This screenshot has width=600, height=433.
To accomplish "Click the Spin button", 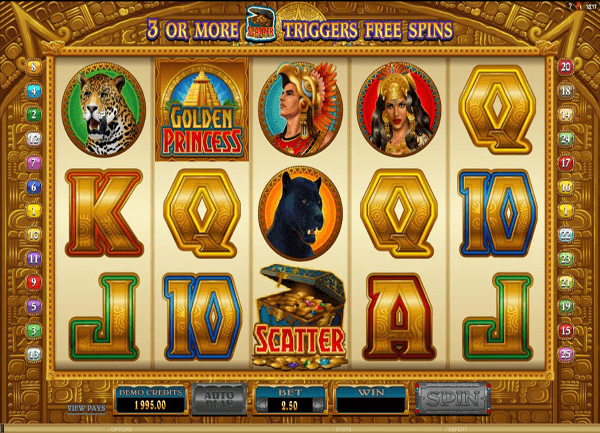I will pos(453,399).
